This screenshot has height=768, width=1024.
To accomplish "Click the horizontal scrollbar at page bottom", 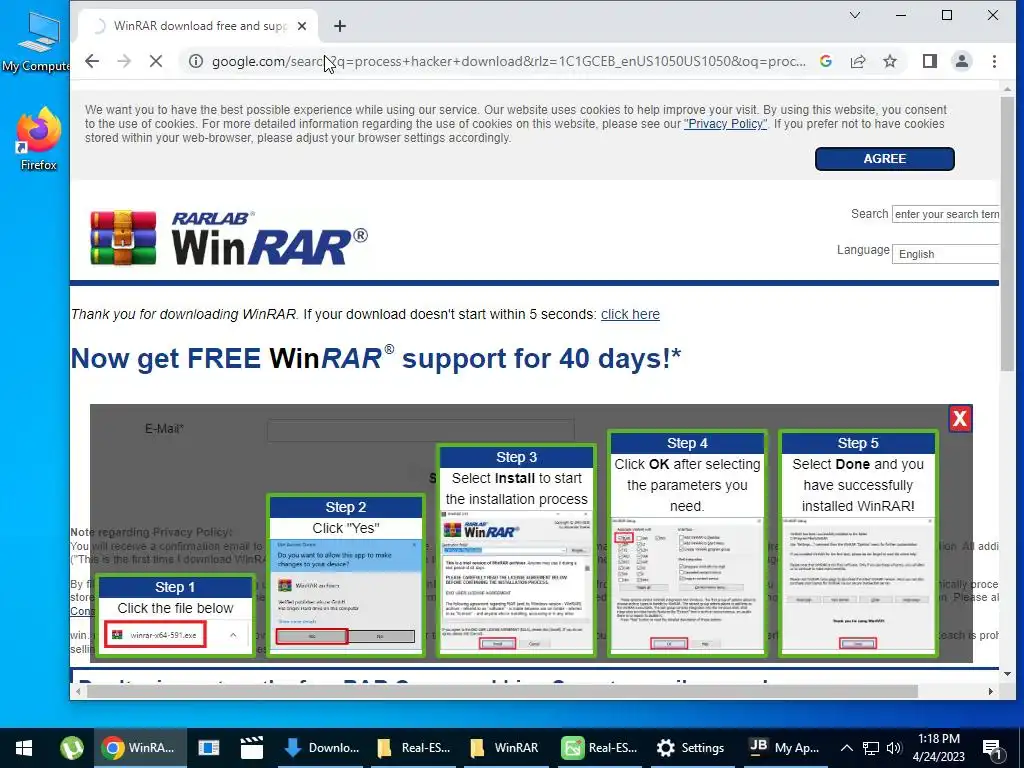I will pos(502,691).
